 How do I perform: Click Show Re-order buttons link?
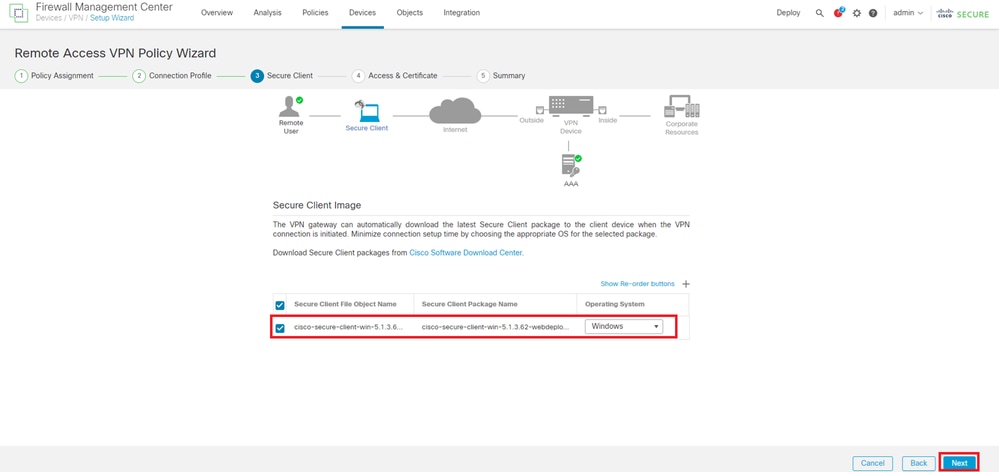click(x=637, y=284)
